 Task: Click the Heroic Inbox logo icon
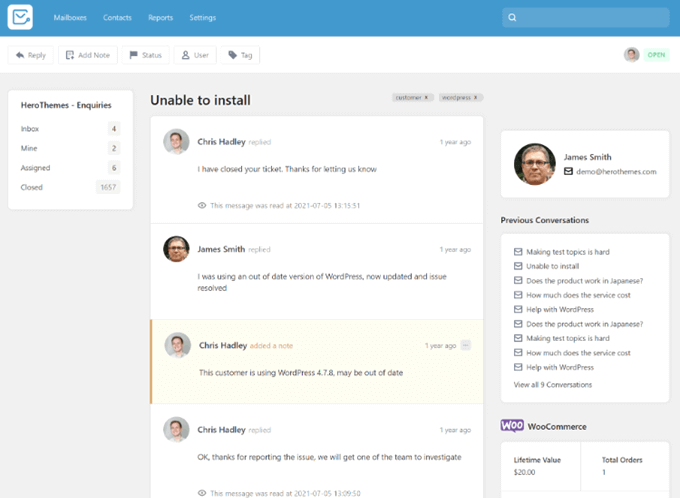click(x=20, y=17)
